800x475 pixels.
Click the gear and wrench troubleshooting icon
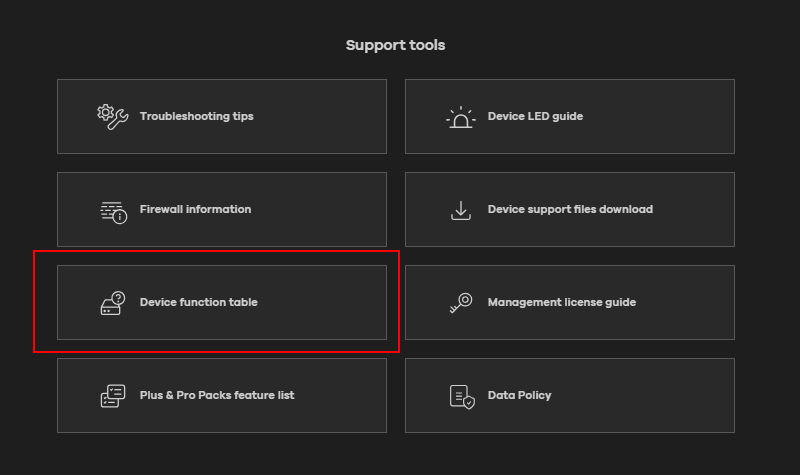coord(112,116)
